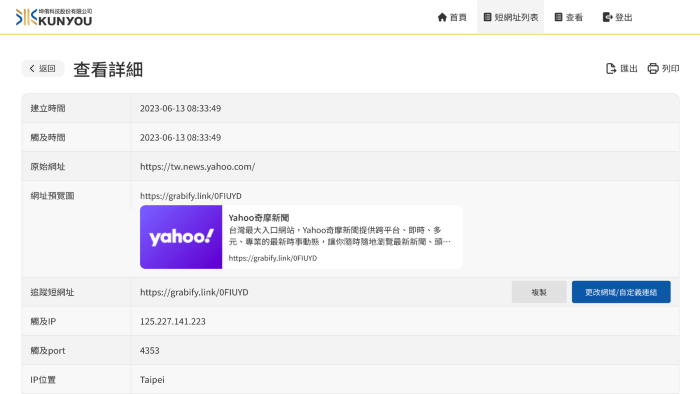Select the IP location value Taipei
The image size is (700, 394).
(152, 380)
